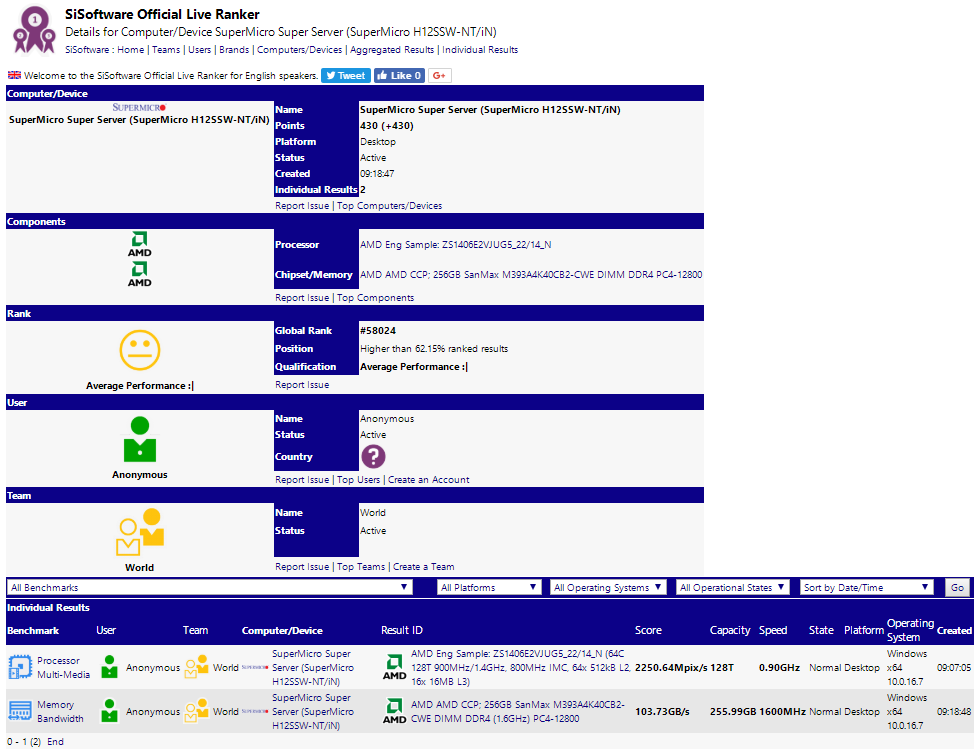Click the AMD logo in Processor Multi-Media result row
This screenshot has width=980, height=751.
(394, 667)
